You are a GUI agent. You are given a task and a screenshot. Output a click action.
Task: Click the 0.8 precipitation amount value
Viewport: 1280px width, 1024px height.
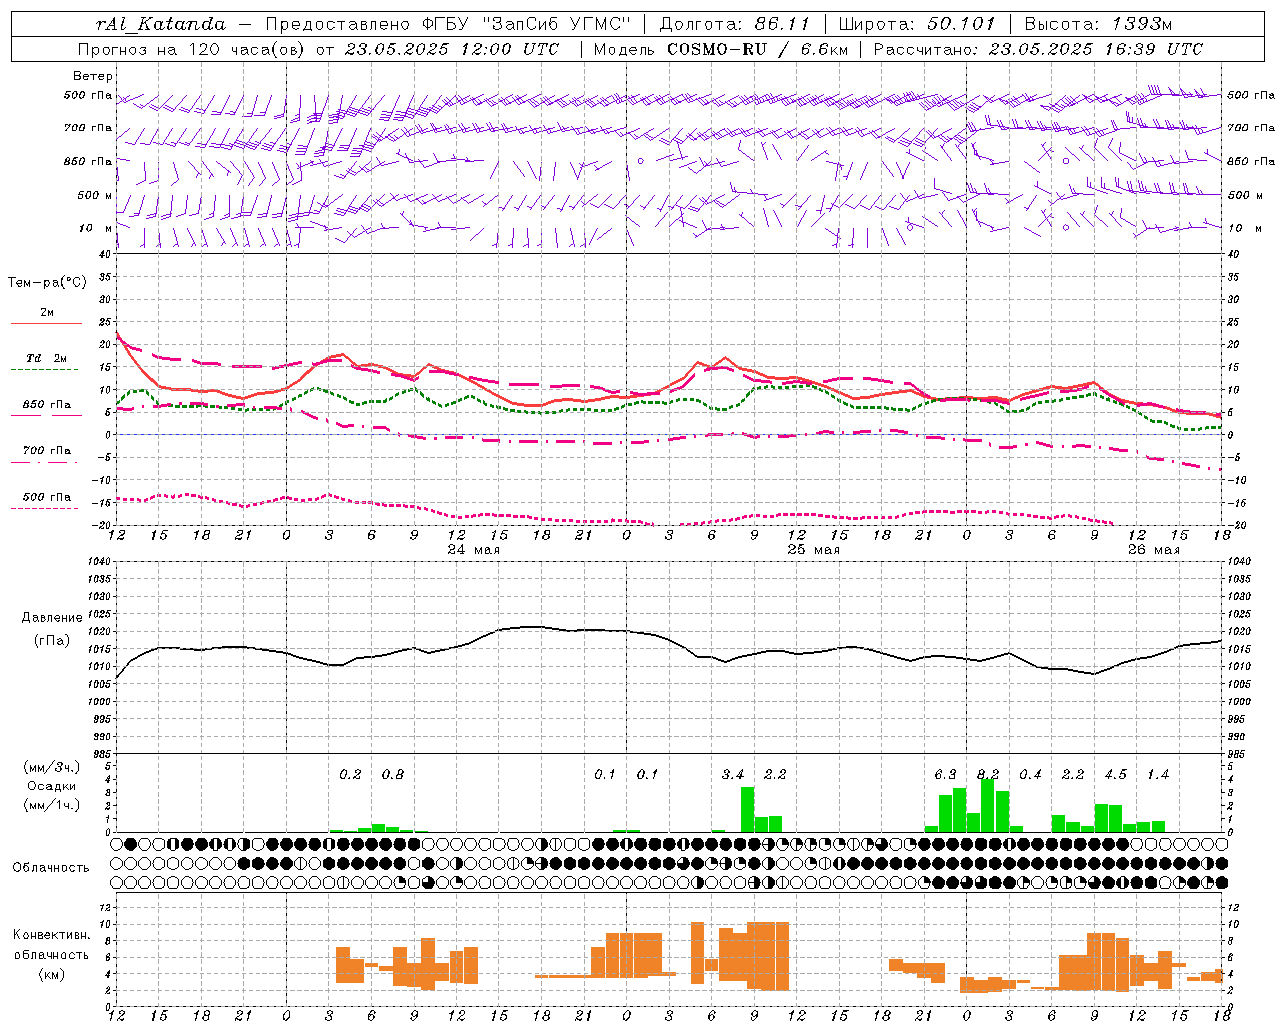pyautogui.click(x=393, y=775)
